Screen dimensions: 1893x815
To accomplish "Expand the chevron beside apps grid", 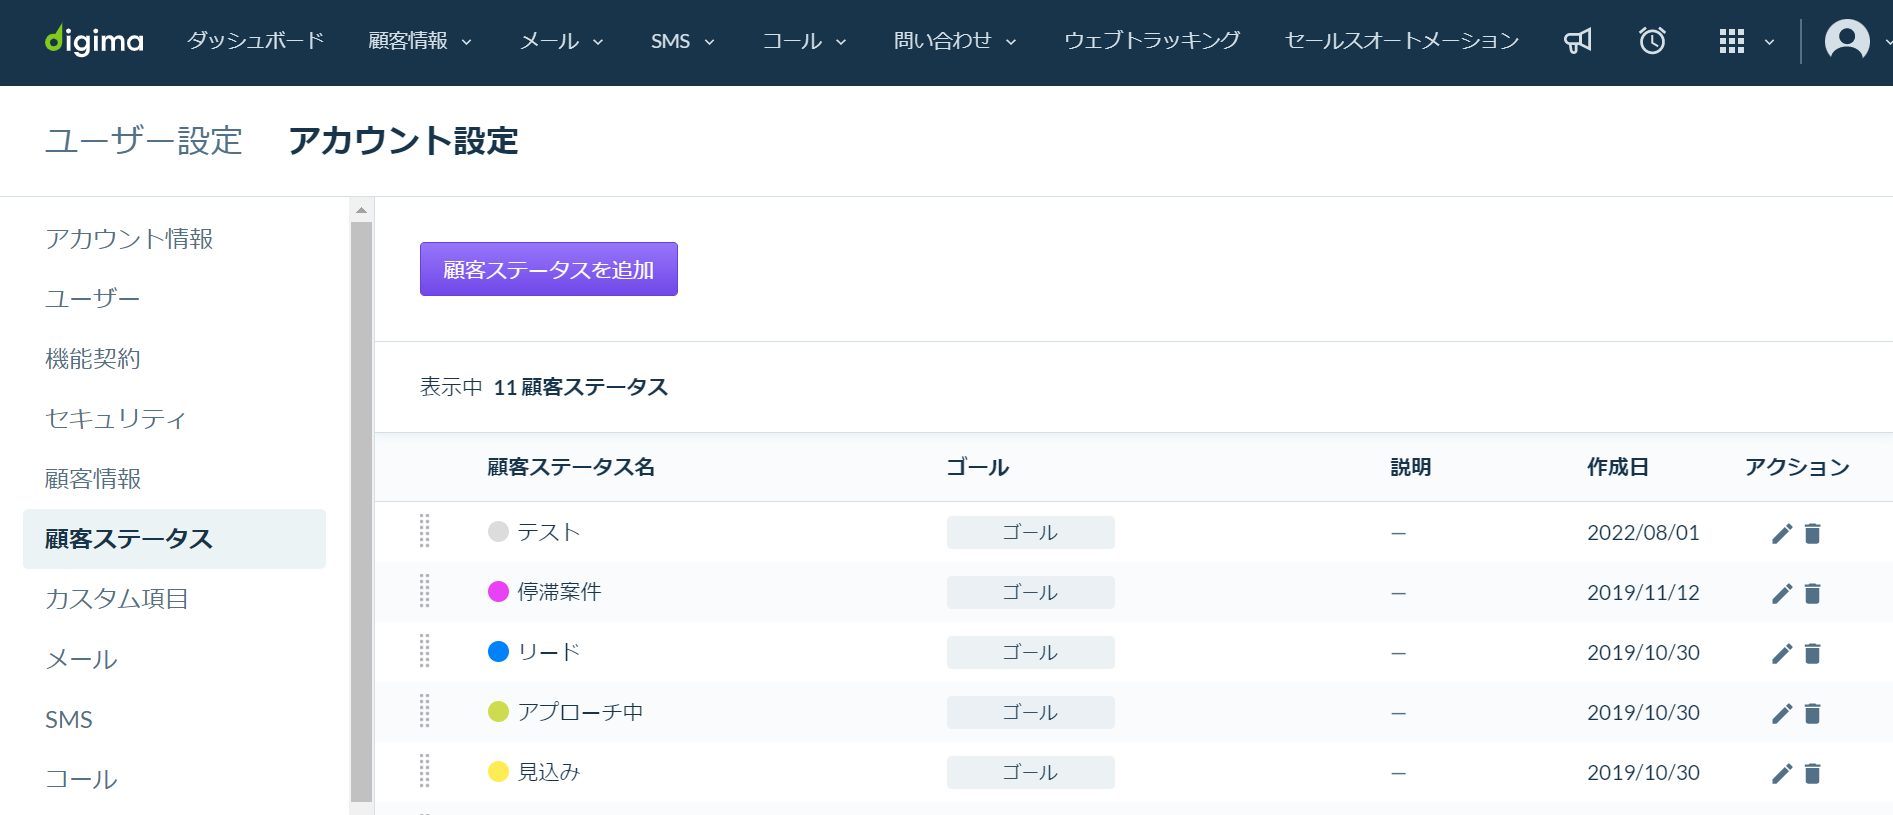I will [x=1769, y=42].
